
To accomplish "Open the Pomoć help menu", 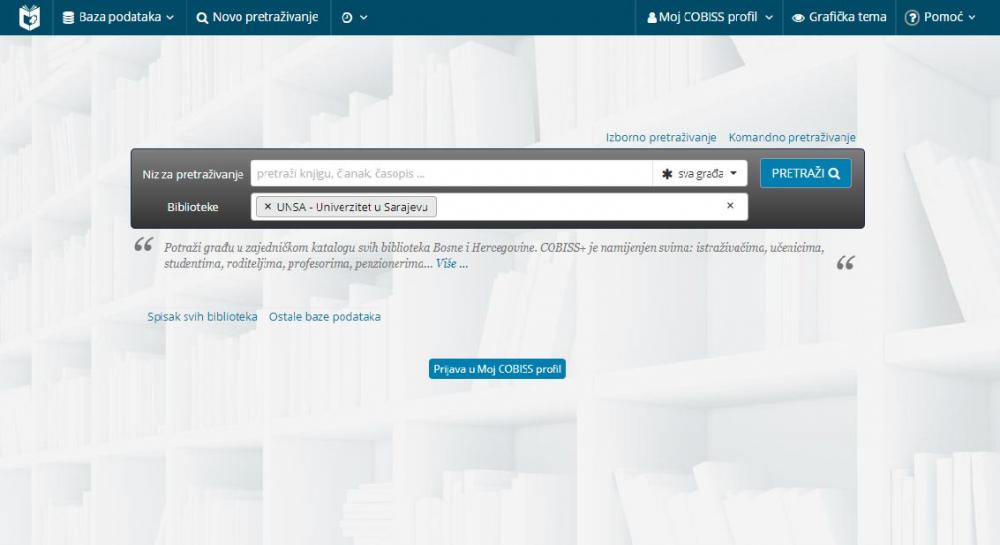I will coord(940,17).
